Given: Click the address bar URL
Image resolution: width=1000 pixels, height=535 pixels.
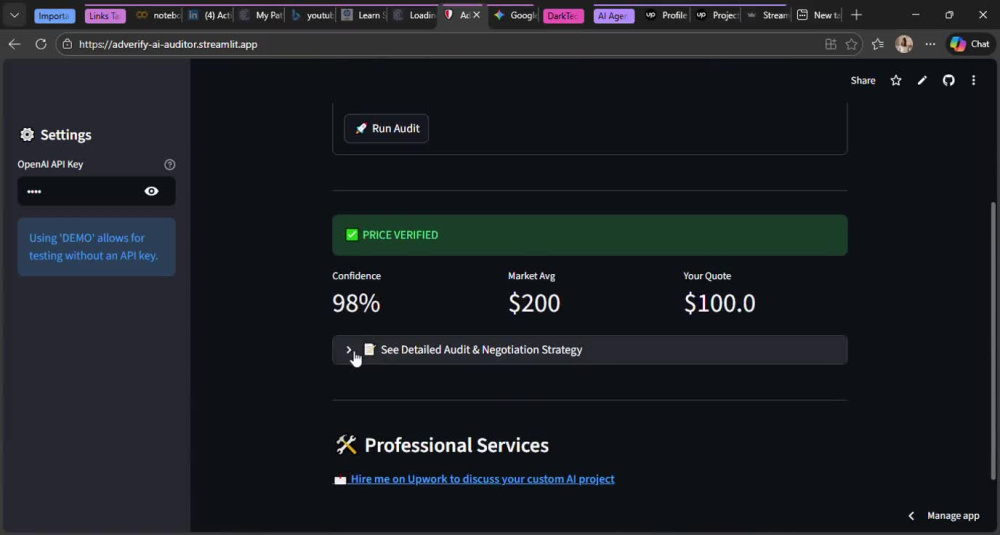Looking at the screenshot, I should [x=168, y=44].
